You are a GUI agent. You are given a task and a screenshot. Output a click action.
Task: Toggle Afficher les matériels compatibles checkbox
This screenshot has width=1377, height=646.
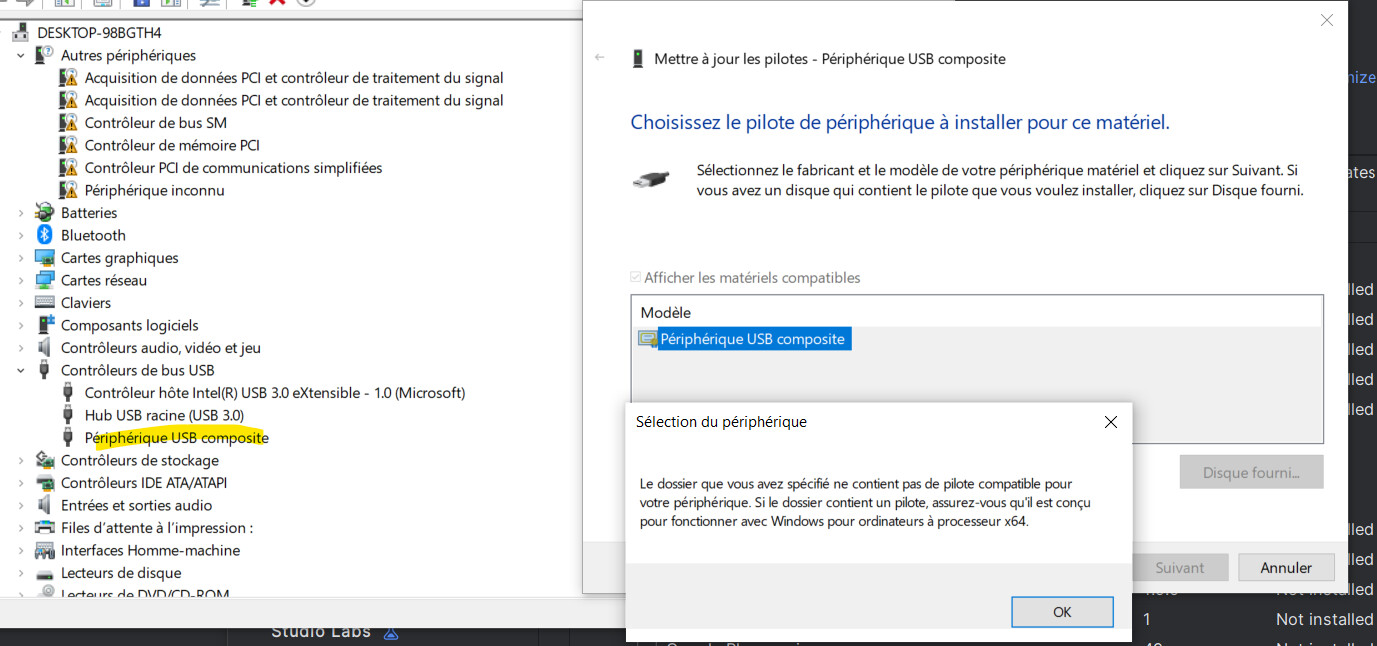click(x=637, y=278)
